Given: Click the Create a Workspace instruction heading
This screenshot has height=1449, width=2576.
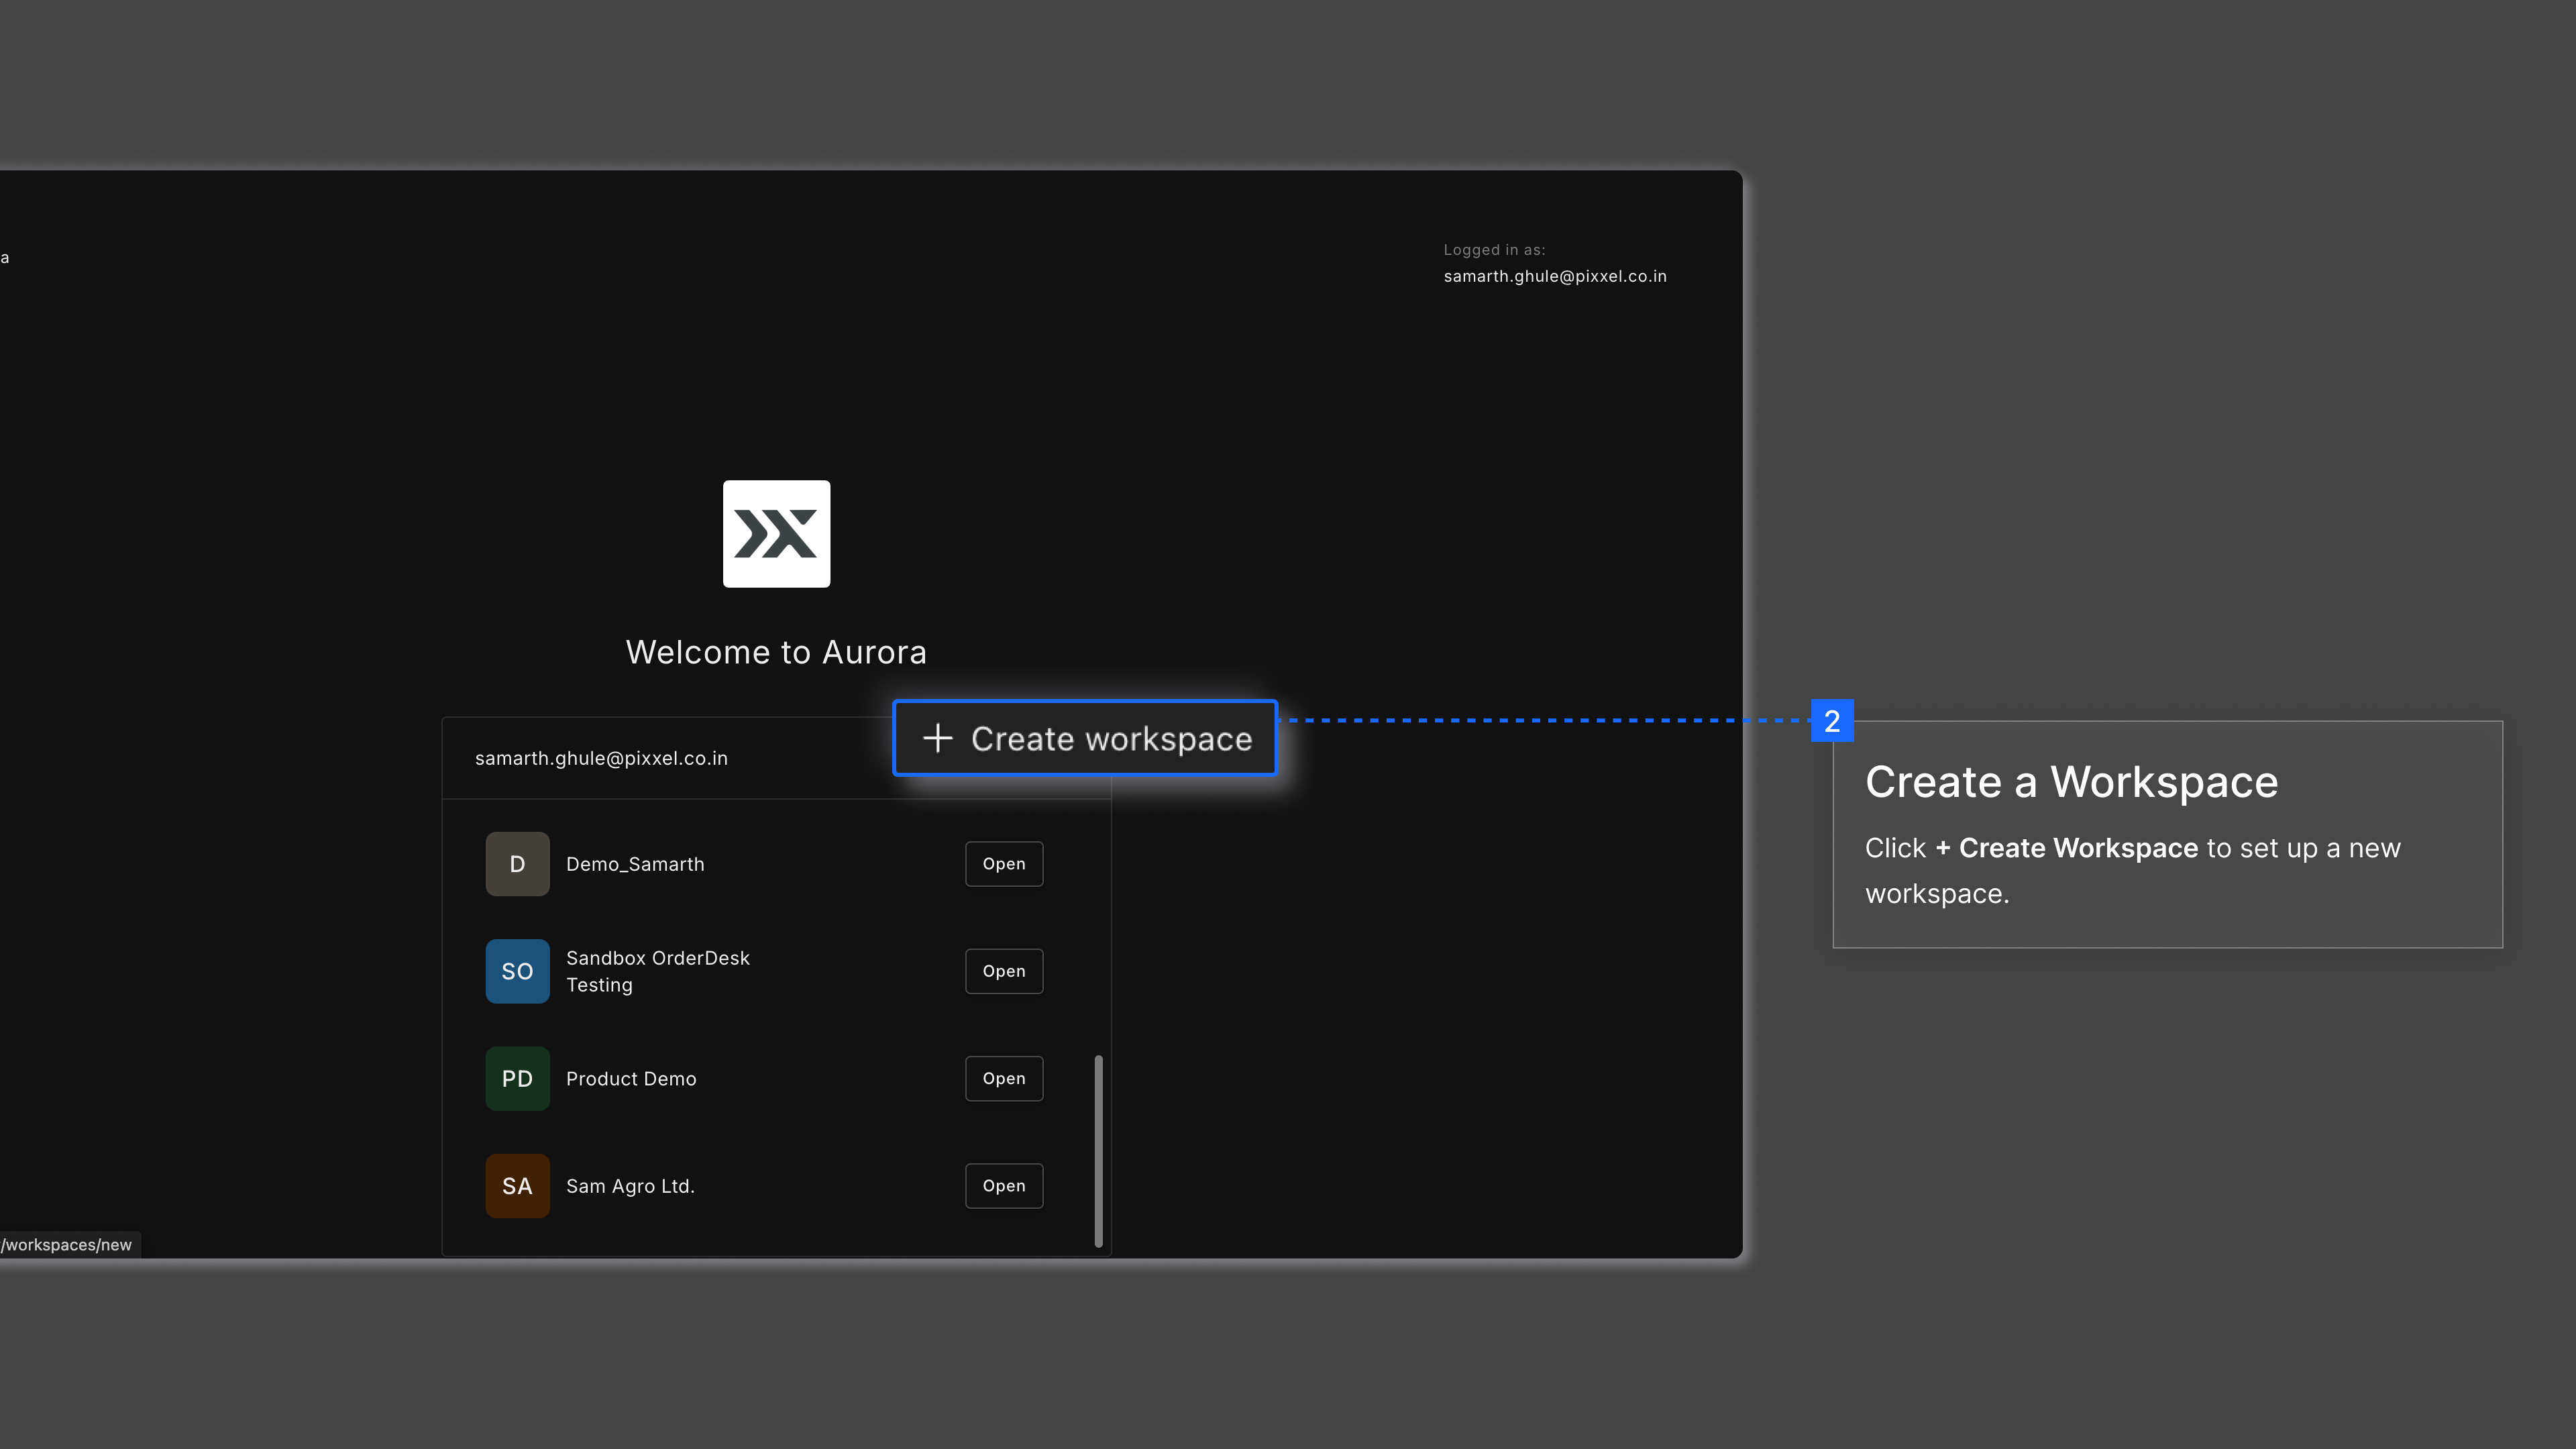Looking at the screenshot, I should point(2071,782).
